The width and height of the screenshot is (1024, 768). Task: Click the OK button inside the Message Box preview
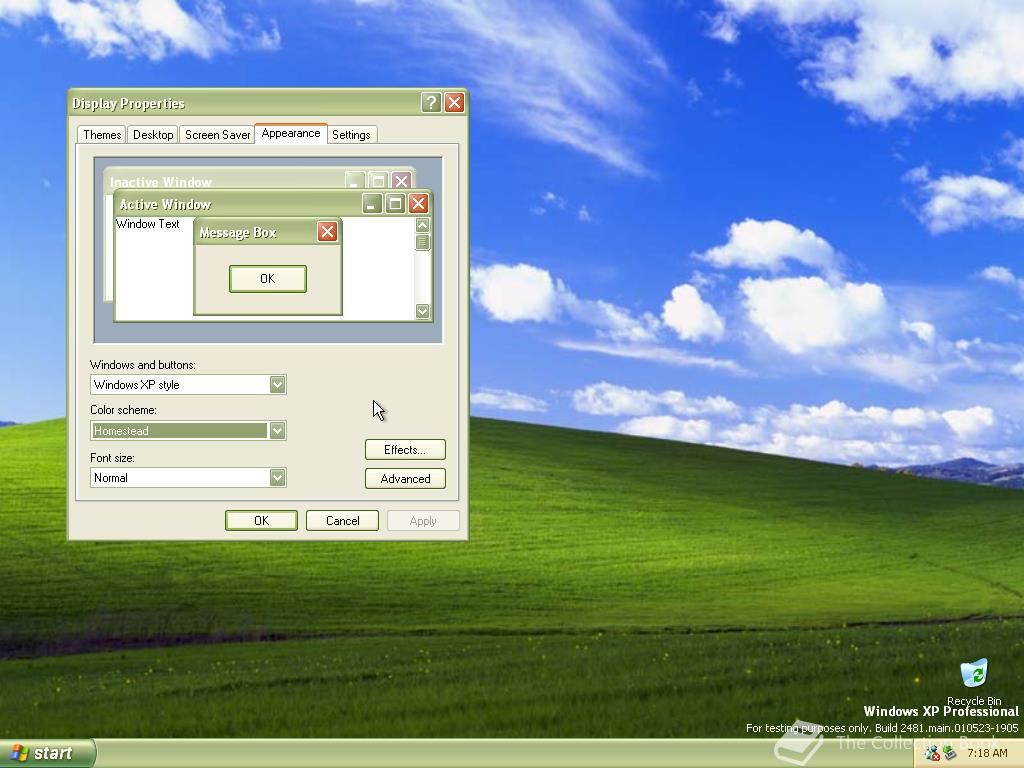tap(268, 279)
